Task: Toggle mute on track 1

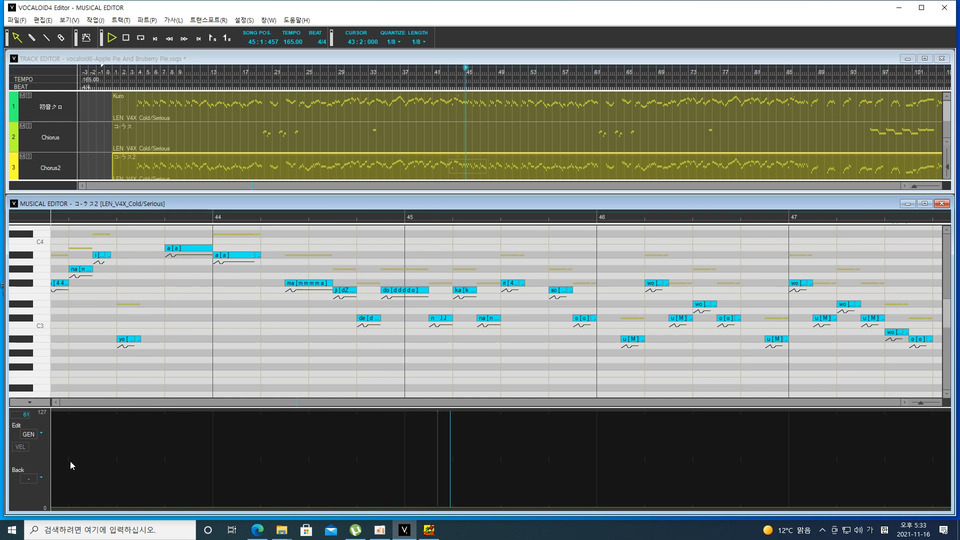Action: [x=21, y=96]
